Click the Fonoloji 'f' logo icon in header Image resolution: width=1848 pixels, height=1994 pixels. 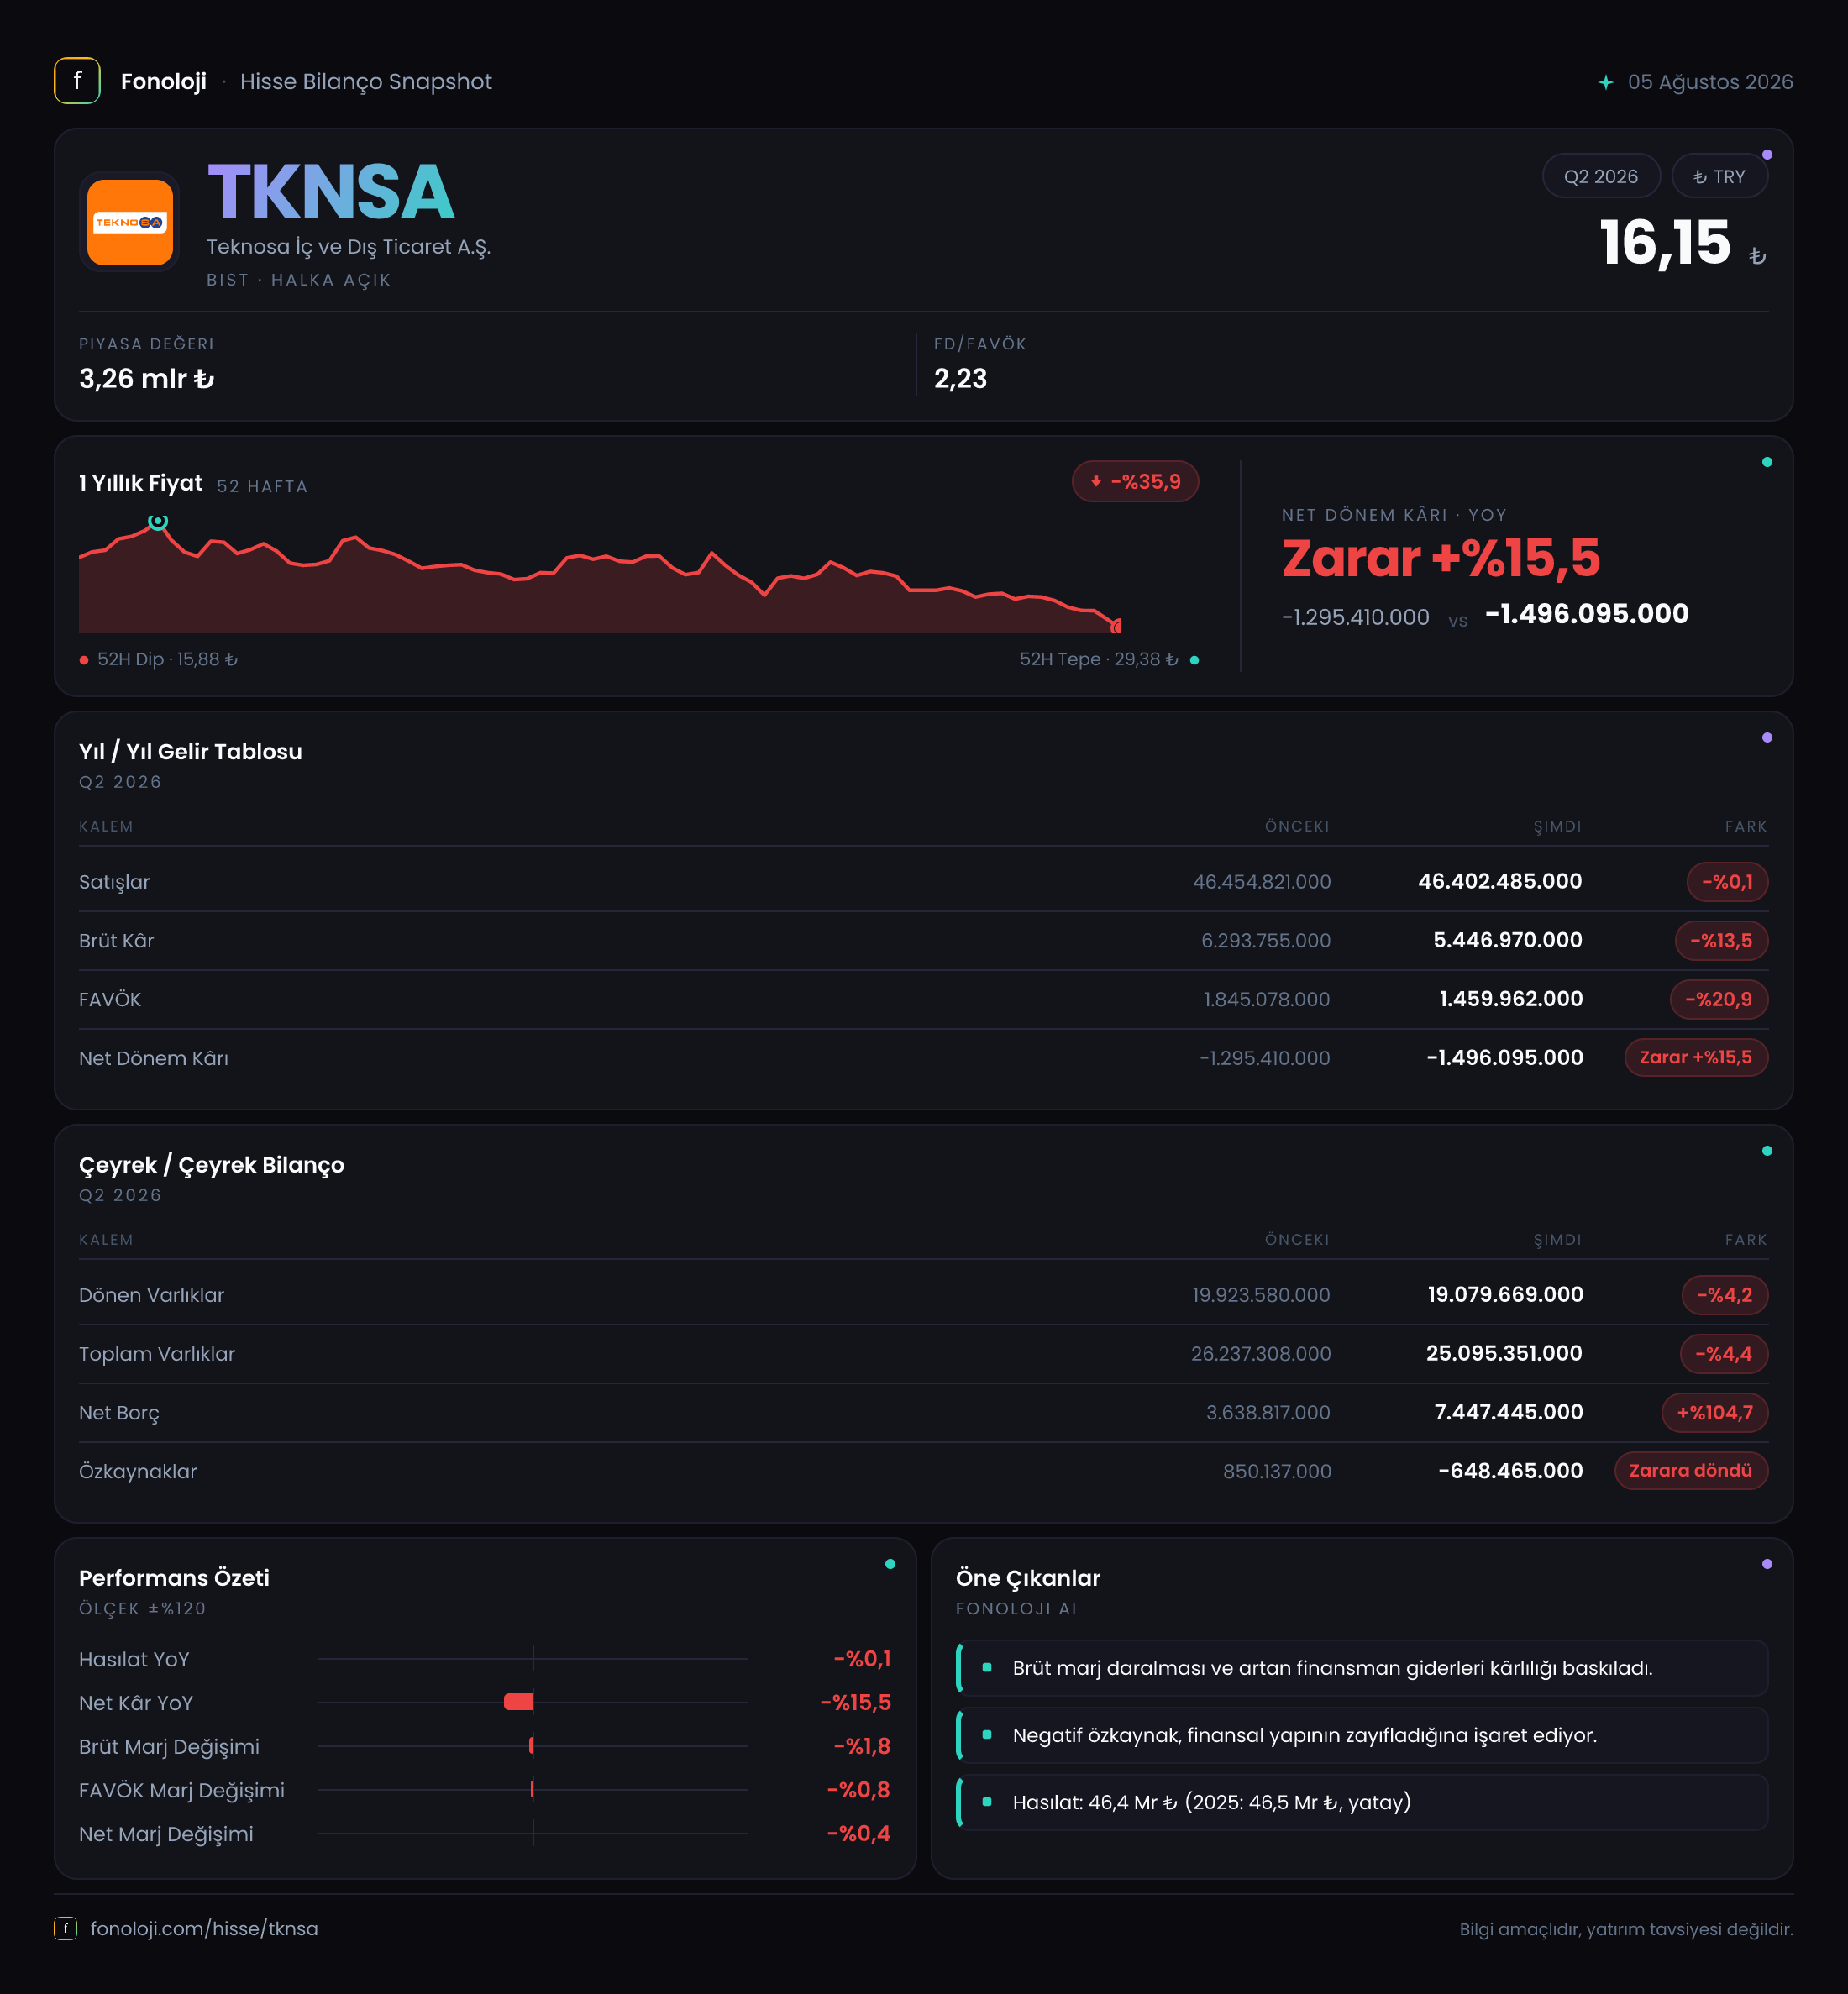tap(77, 81)
